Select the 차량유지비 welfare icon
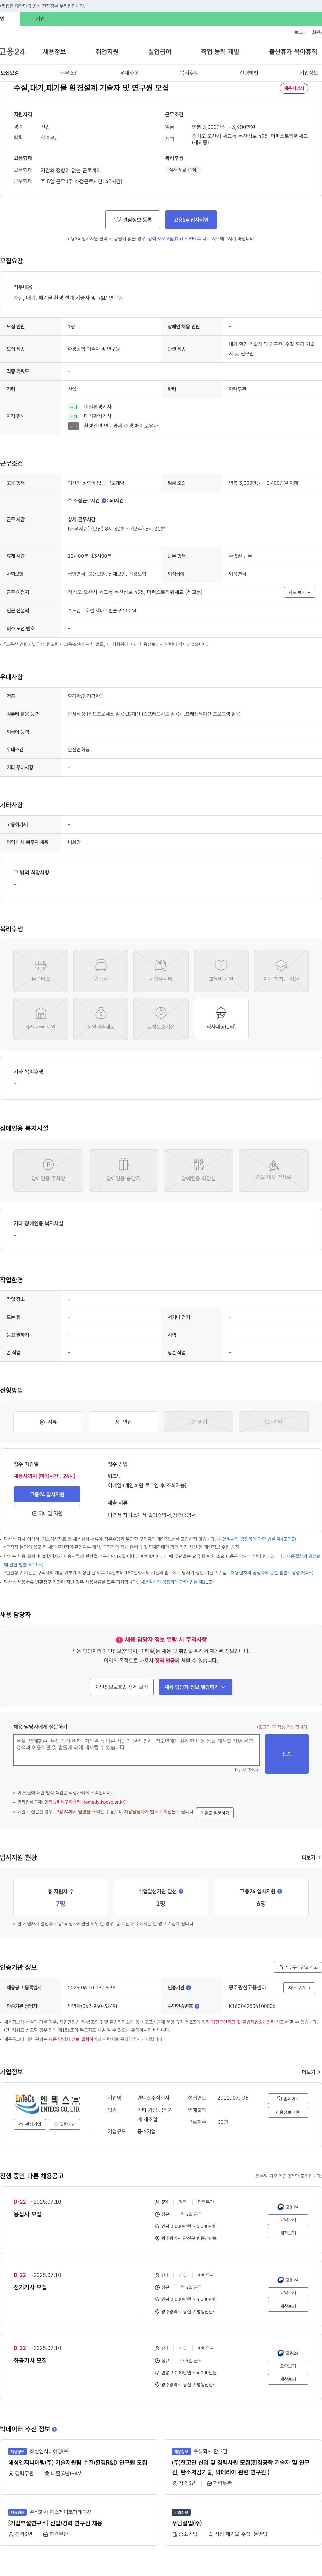 tap(161, 971)
